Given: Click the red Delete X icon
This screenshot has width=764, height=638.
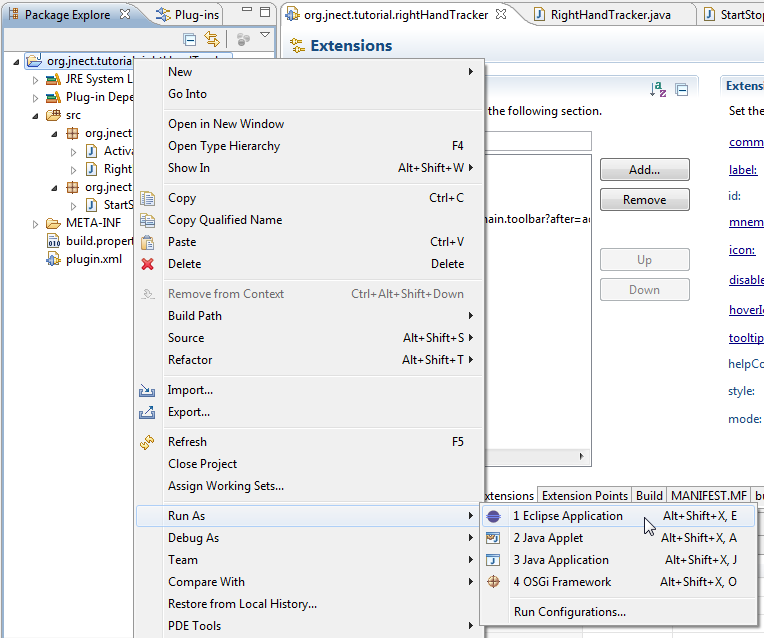Looking at the screenshot, I should [147, 264].
